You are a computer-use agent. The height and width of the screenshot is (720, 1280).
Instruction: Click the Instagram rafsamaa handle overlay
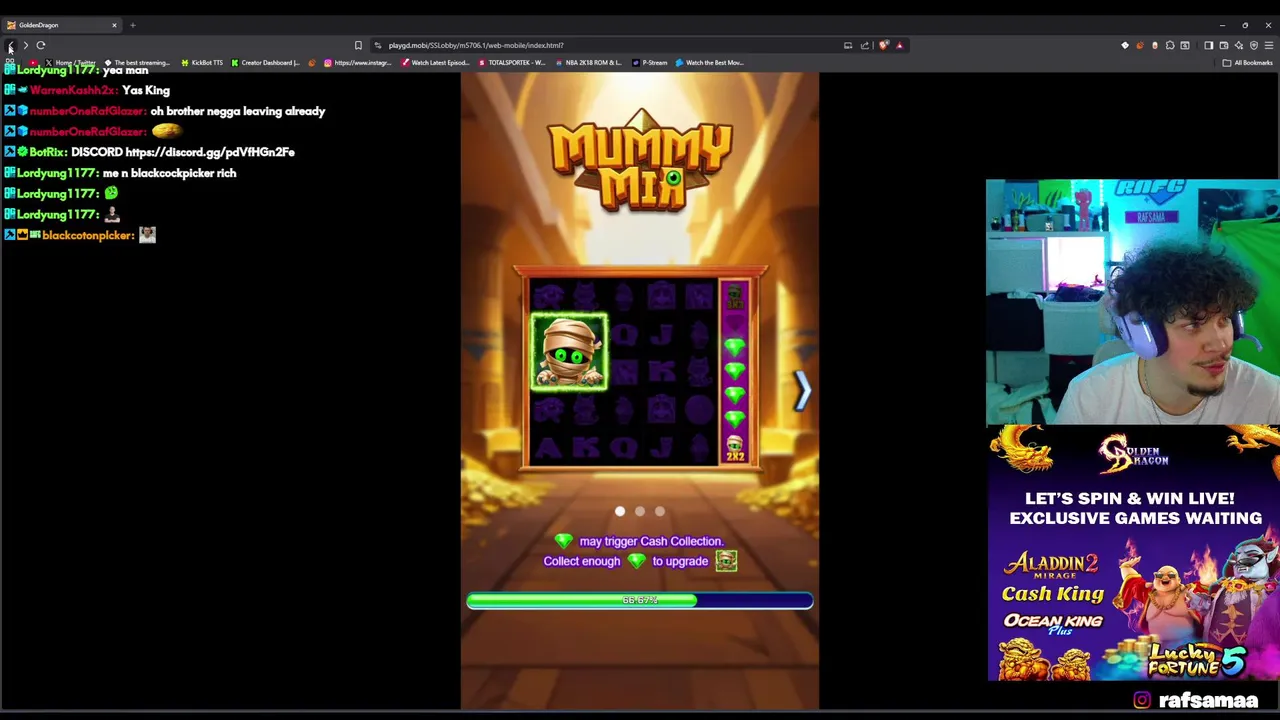(1196, 701)
